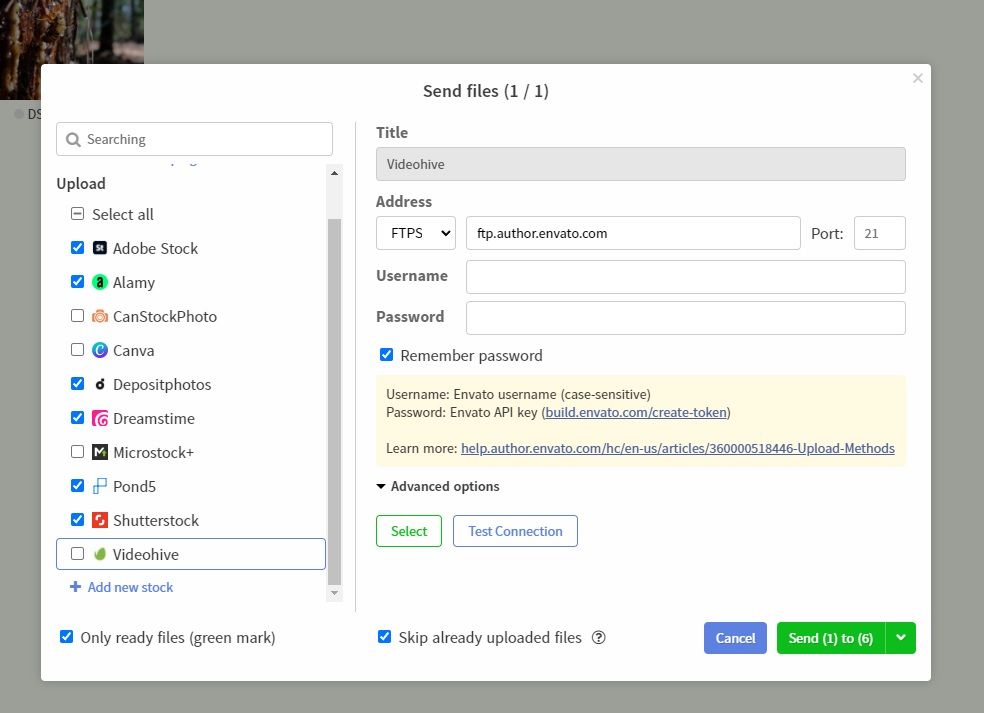984x713 pixels.
Task: Disable Skip already uploaded files
Action: (x=385, y=637)
